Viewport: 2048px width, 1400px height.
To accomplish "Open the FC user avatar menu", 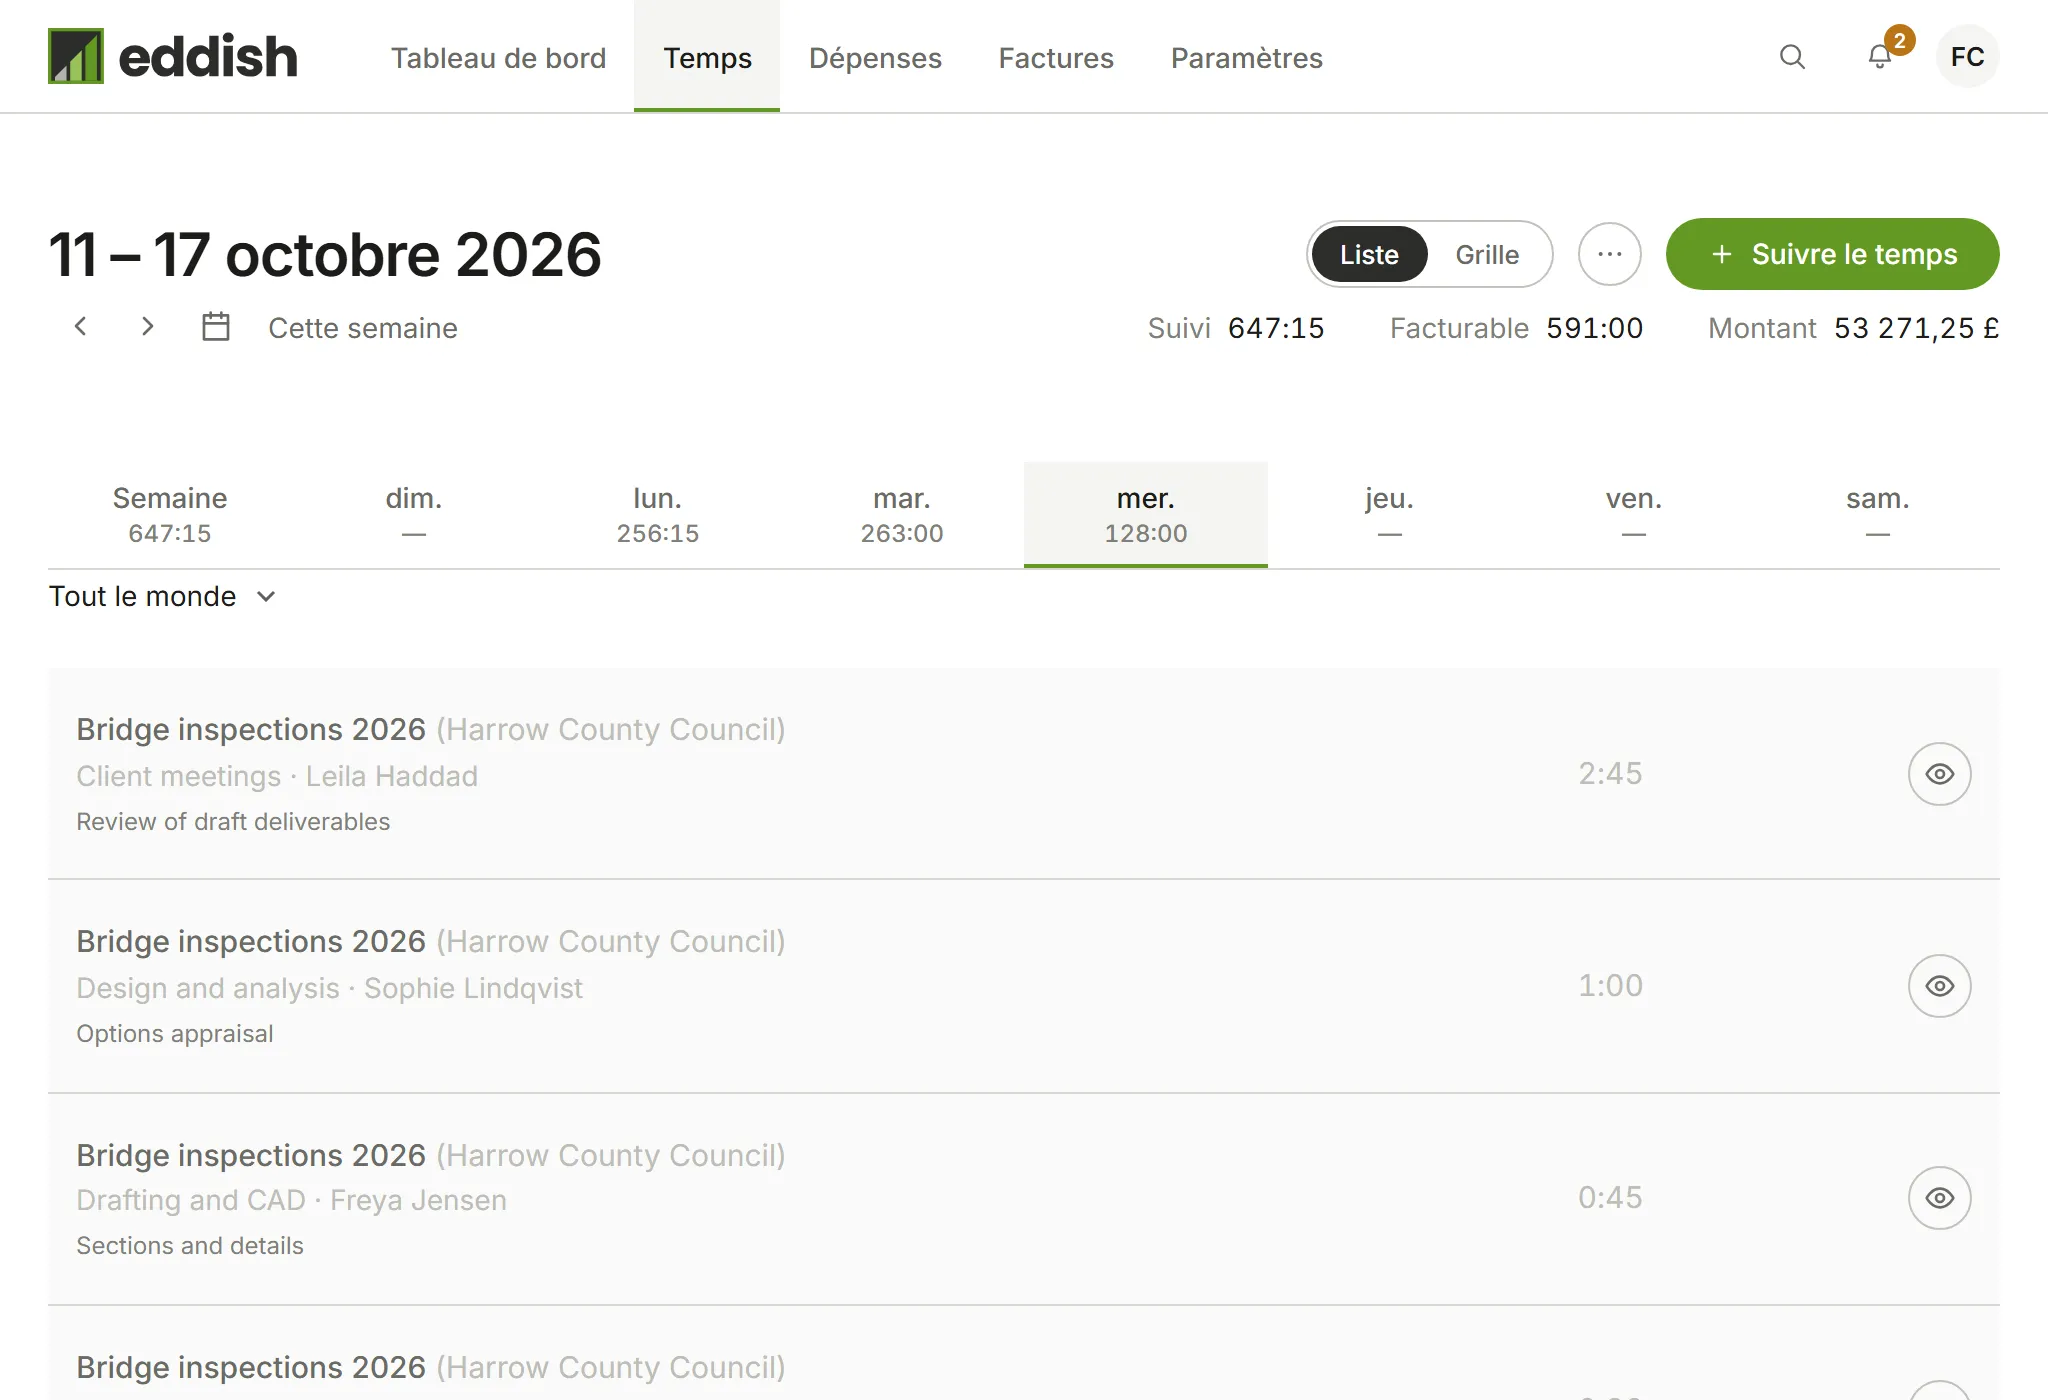I will pos(1967,57).
